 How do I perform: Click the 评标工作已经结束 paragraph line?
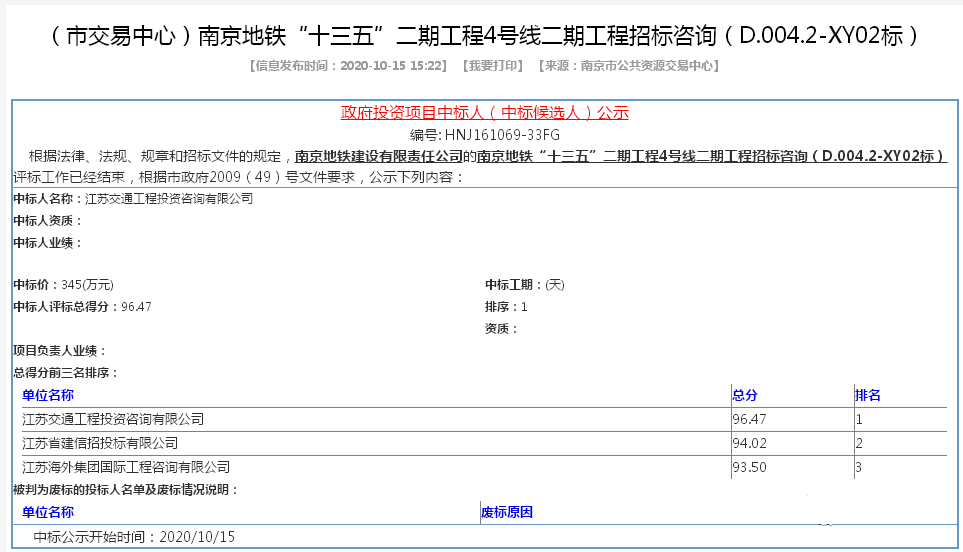tap(238, 177)
